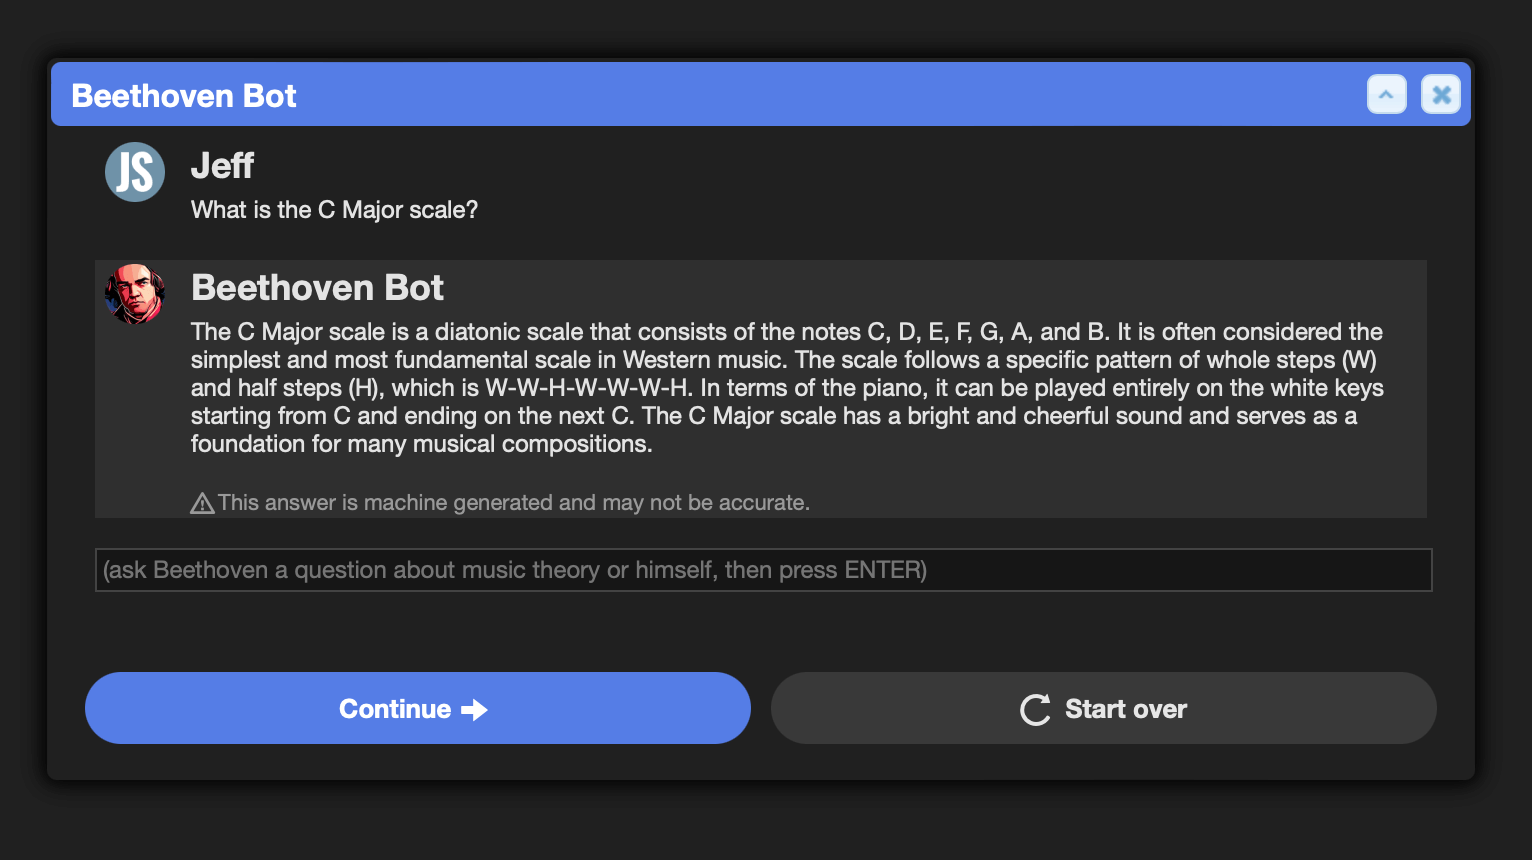Click the Beethoven Bot name above the reply
Viewport: 1532px width, 860px height.
[x=317, y=288]
